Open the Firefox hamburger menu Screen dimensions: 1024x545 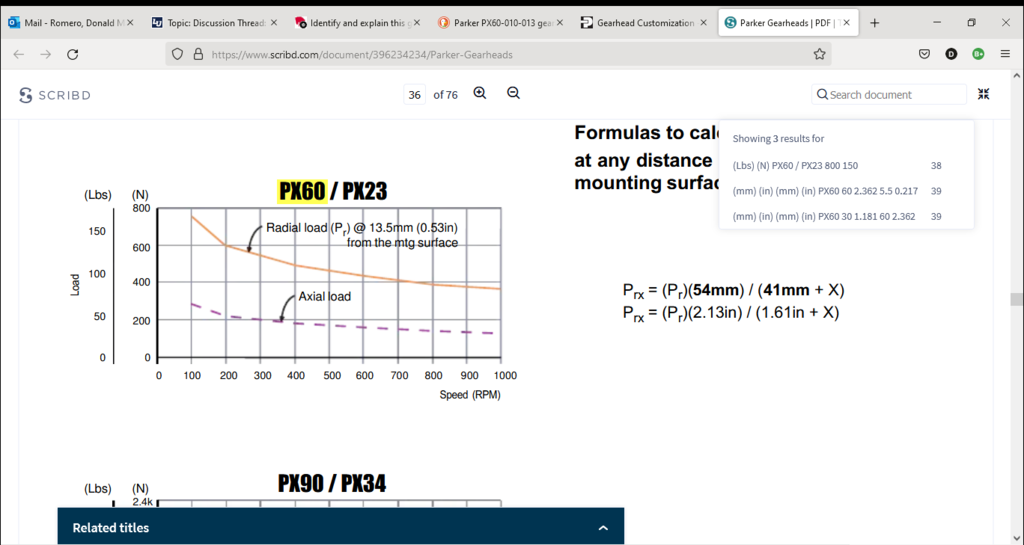pyautogui.click(x=1005, y=54)
